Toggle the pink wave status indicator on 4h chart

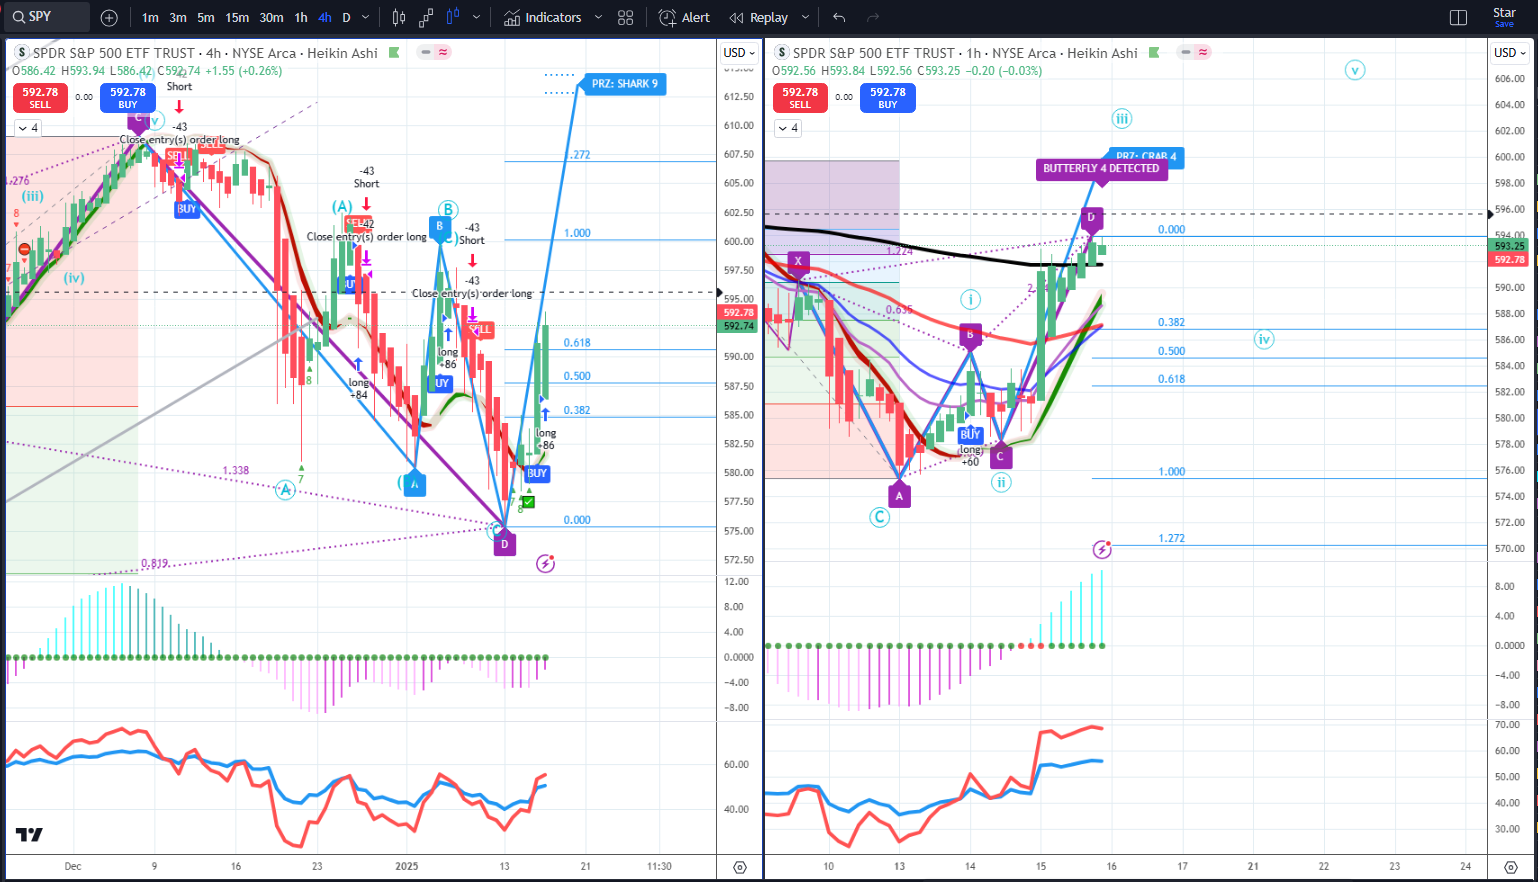443,52
